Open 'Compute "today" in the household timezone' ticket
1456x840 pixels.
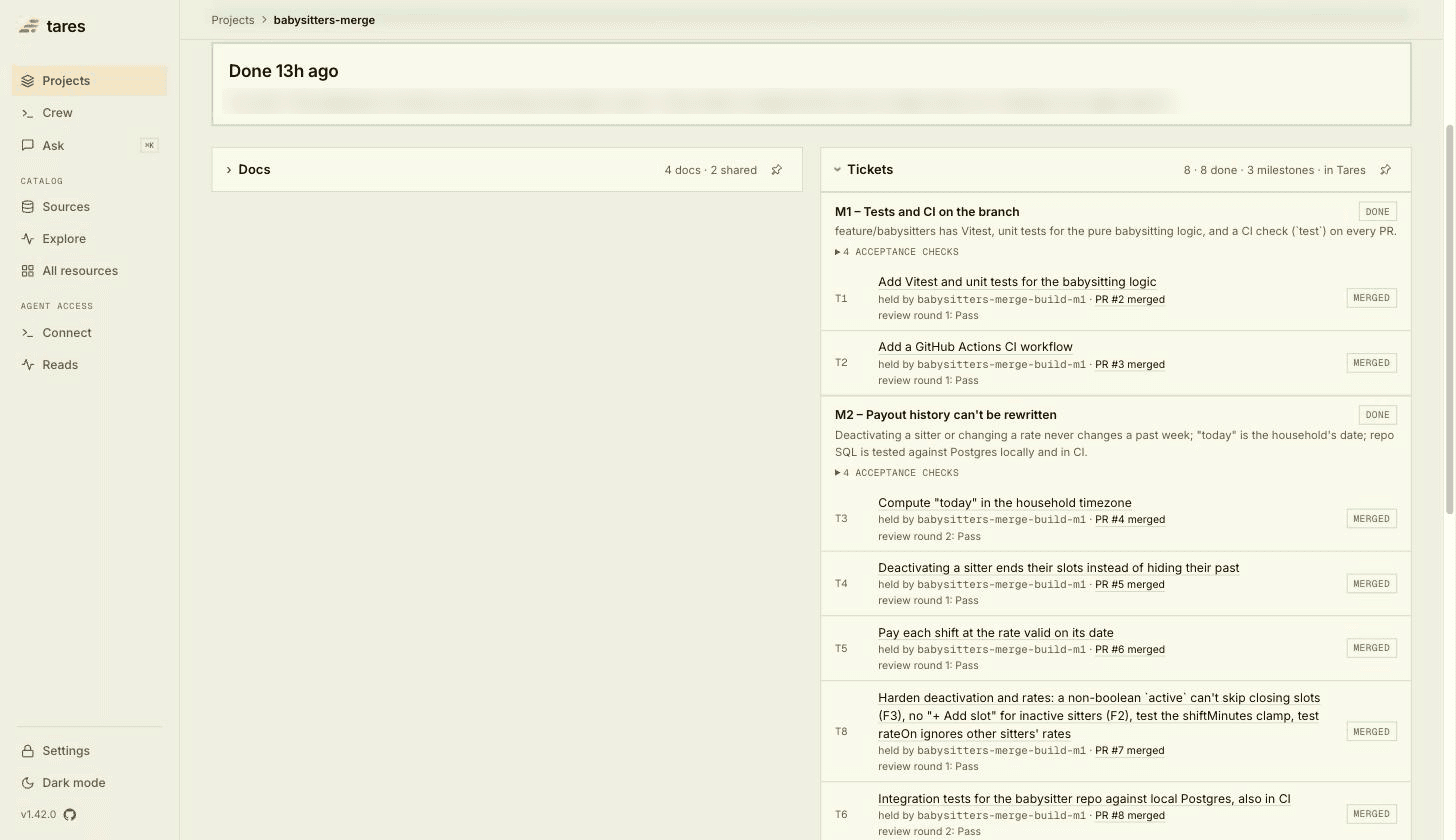pos(1005,503)
